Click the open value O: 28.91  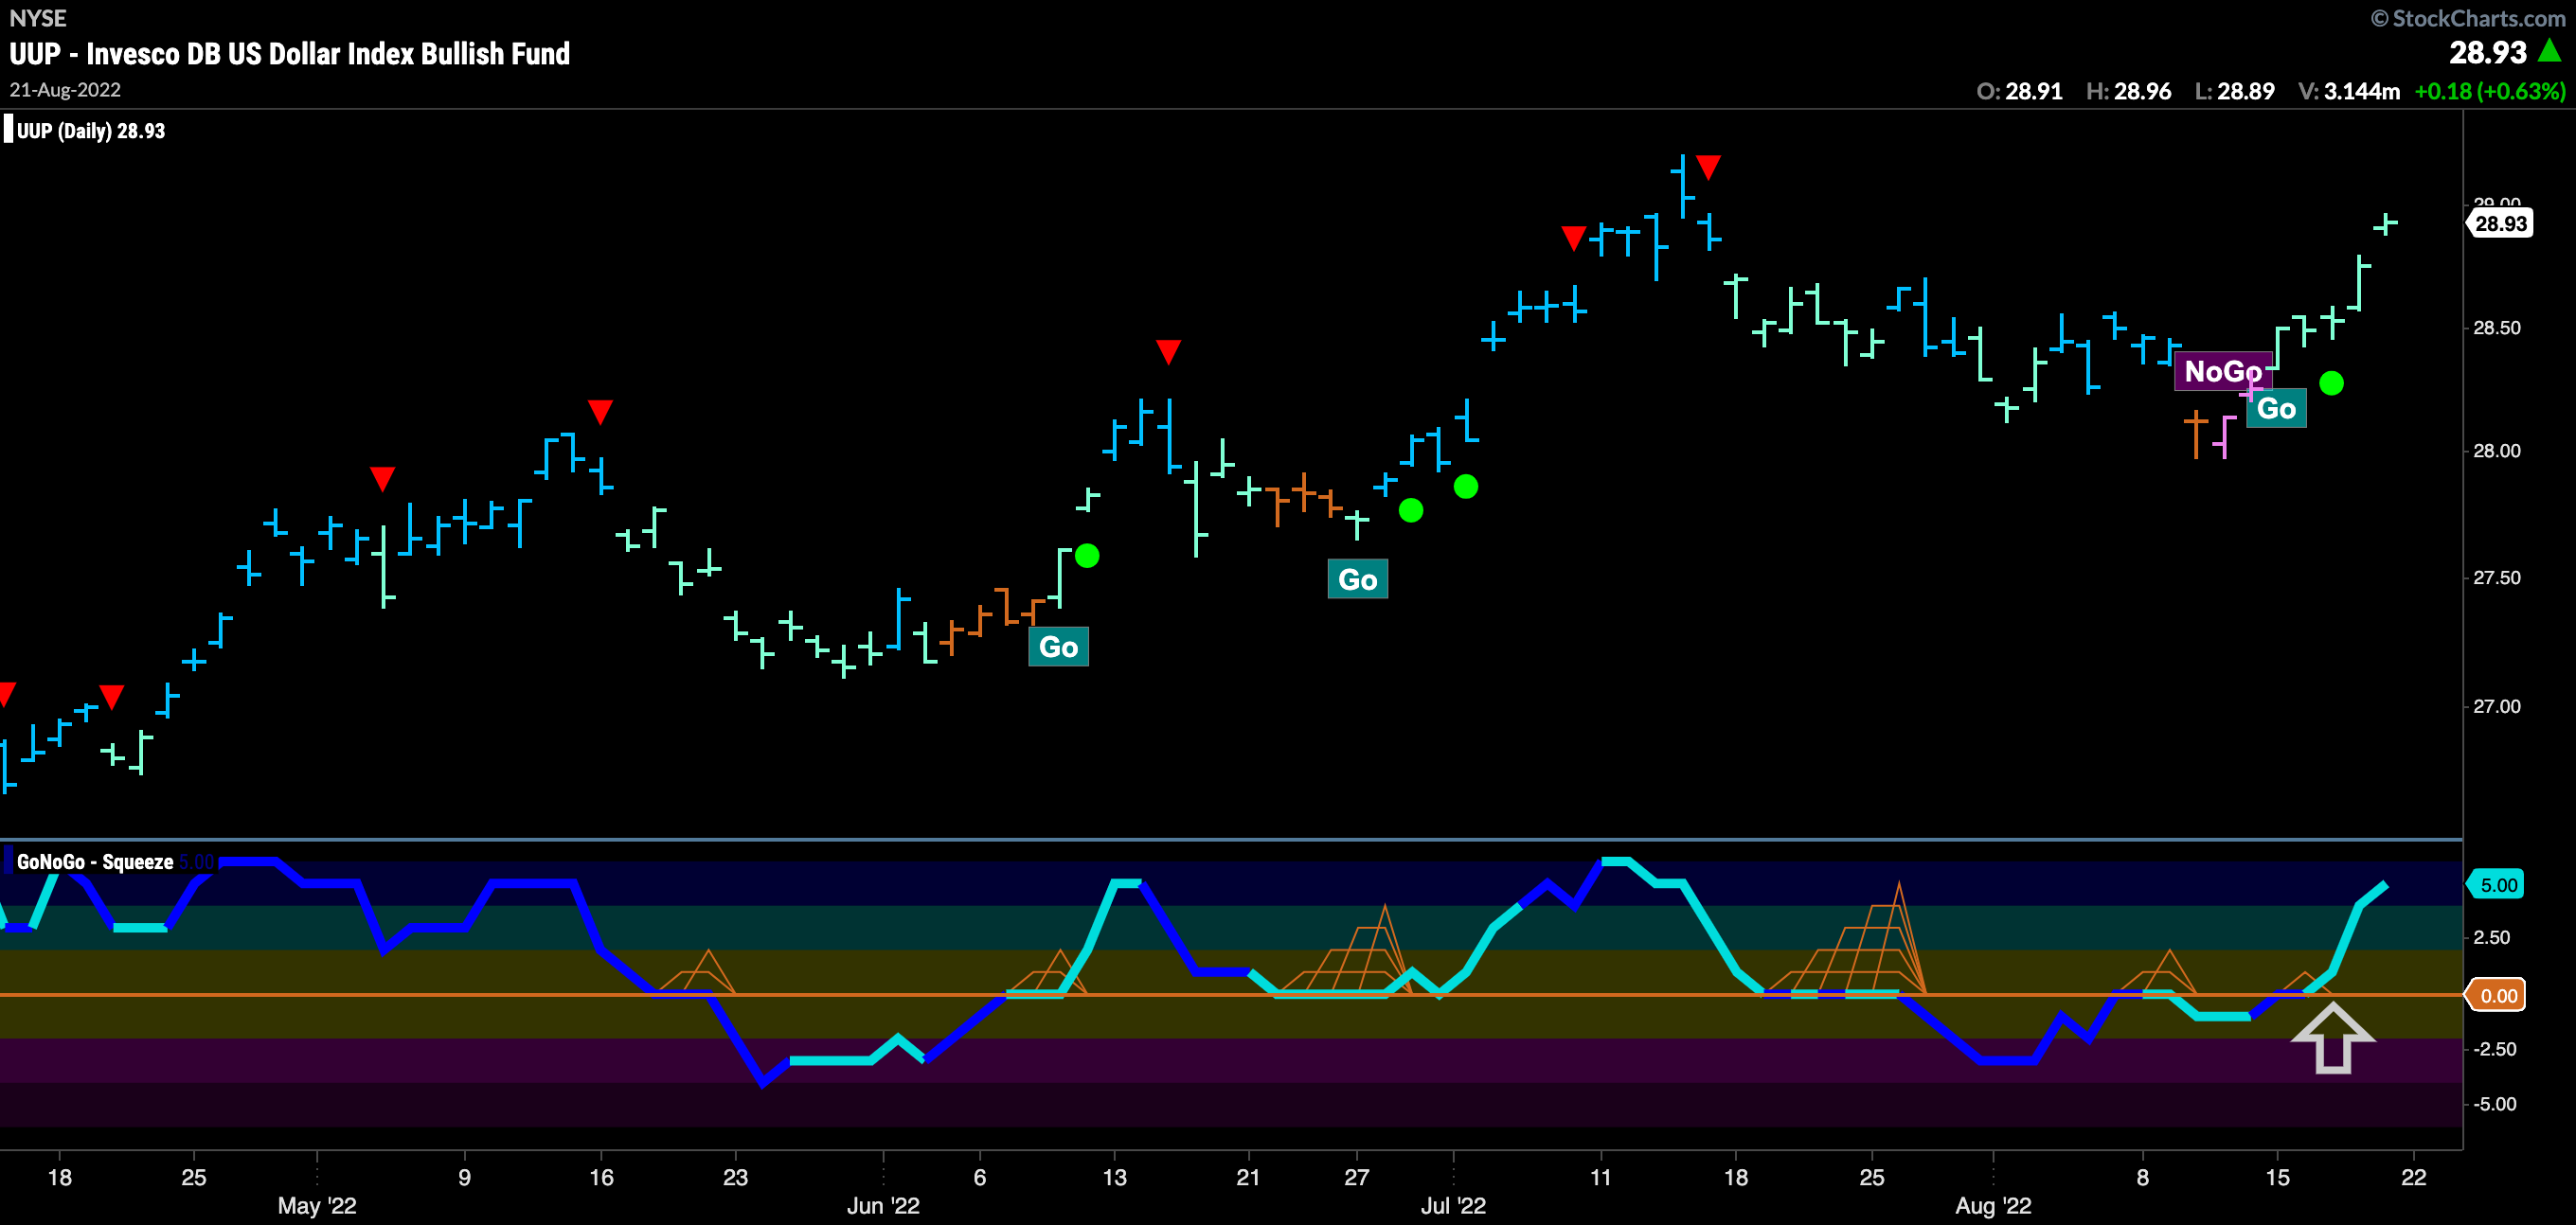click(2020, 91)
